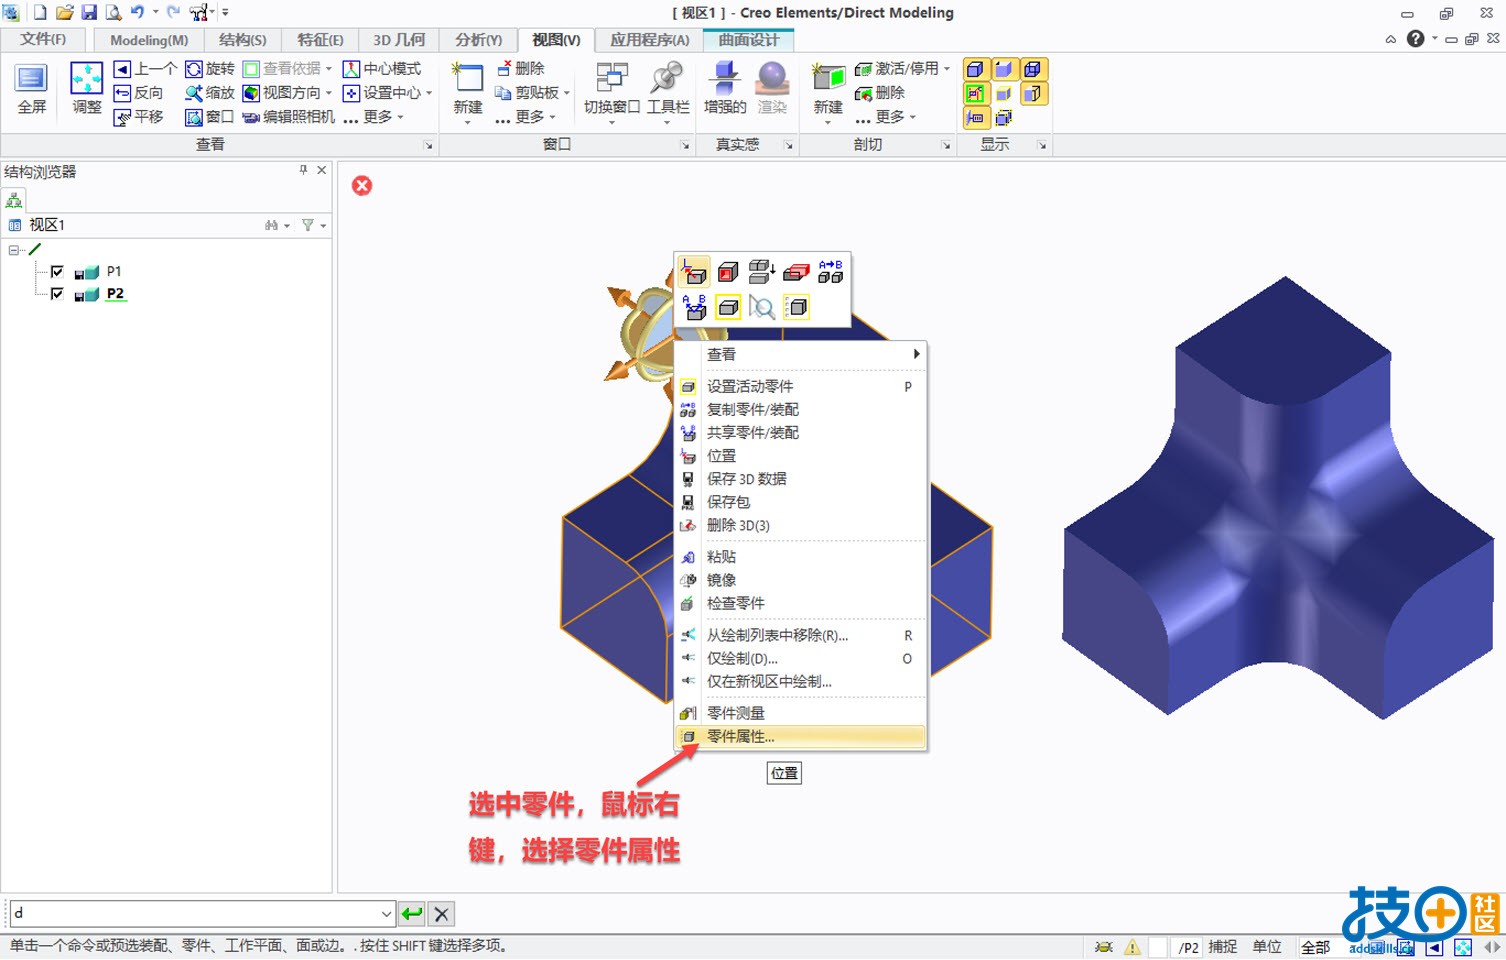Click the 工具栏 button
1506x960 pixels.
tap(668, 93)
